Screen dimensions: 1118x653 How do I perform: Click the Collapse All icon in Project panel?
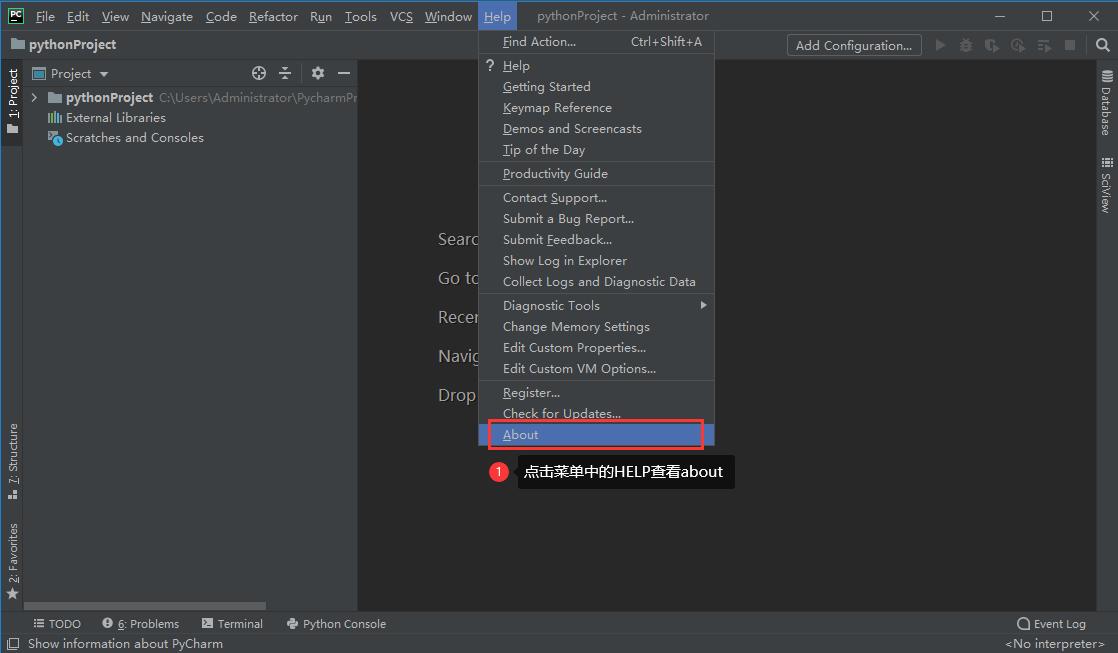(285, 73)
